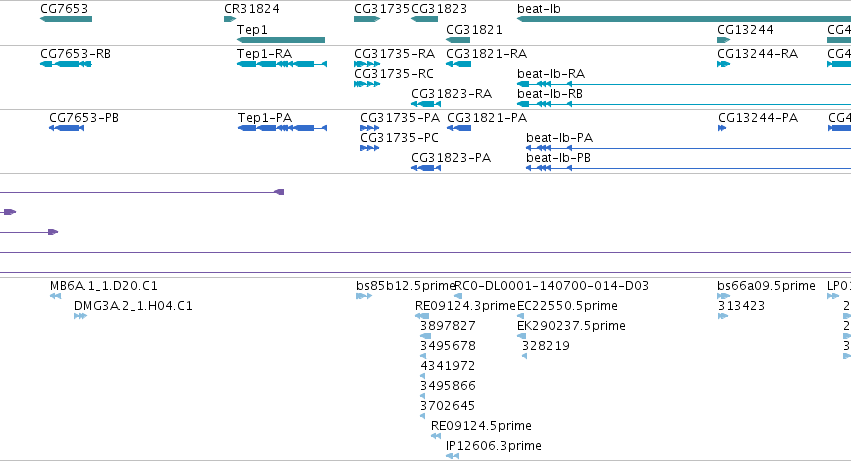851x461 pixels.
Task: Click the CG13244-PA protein glyph
Action: point(722,128)
